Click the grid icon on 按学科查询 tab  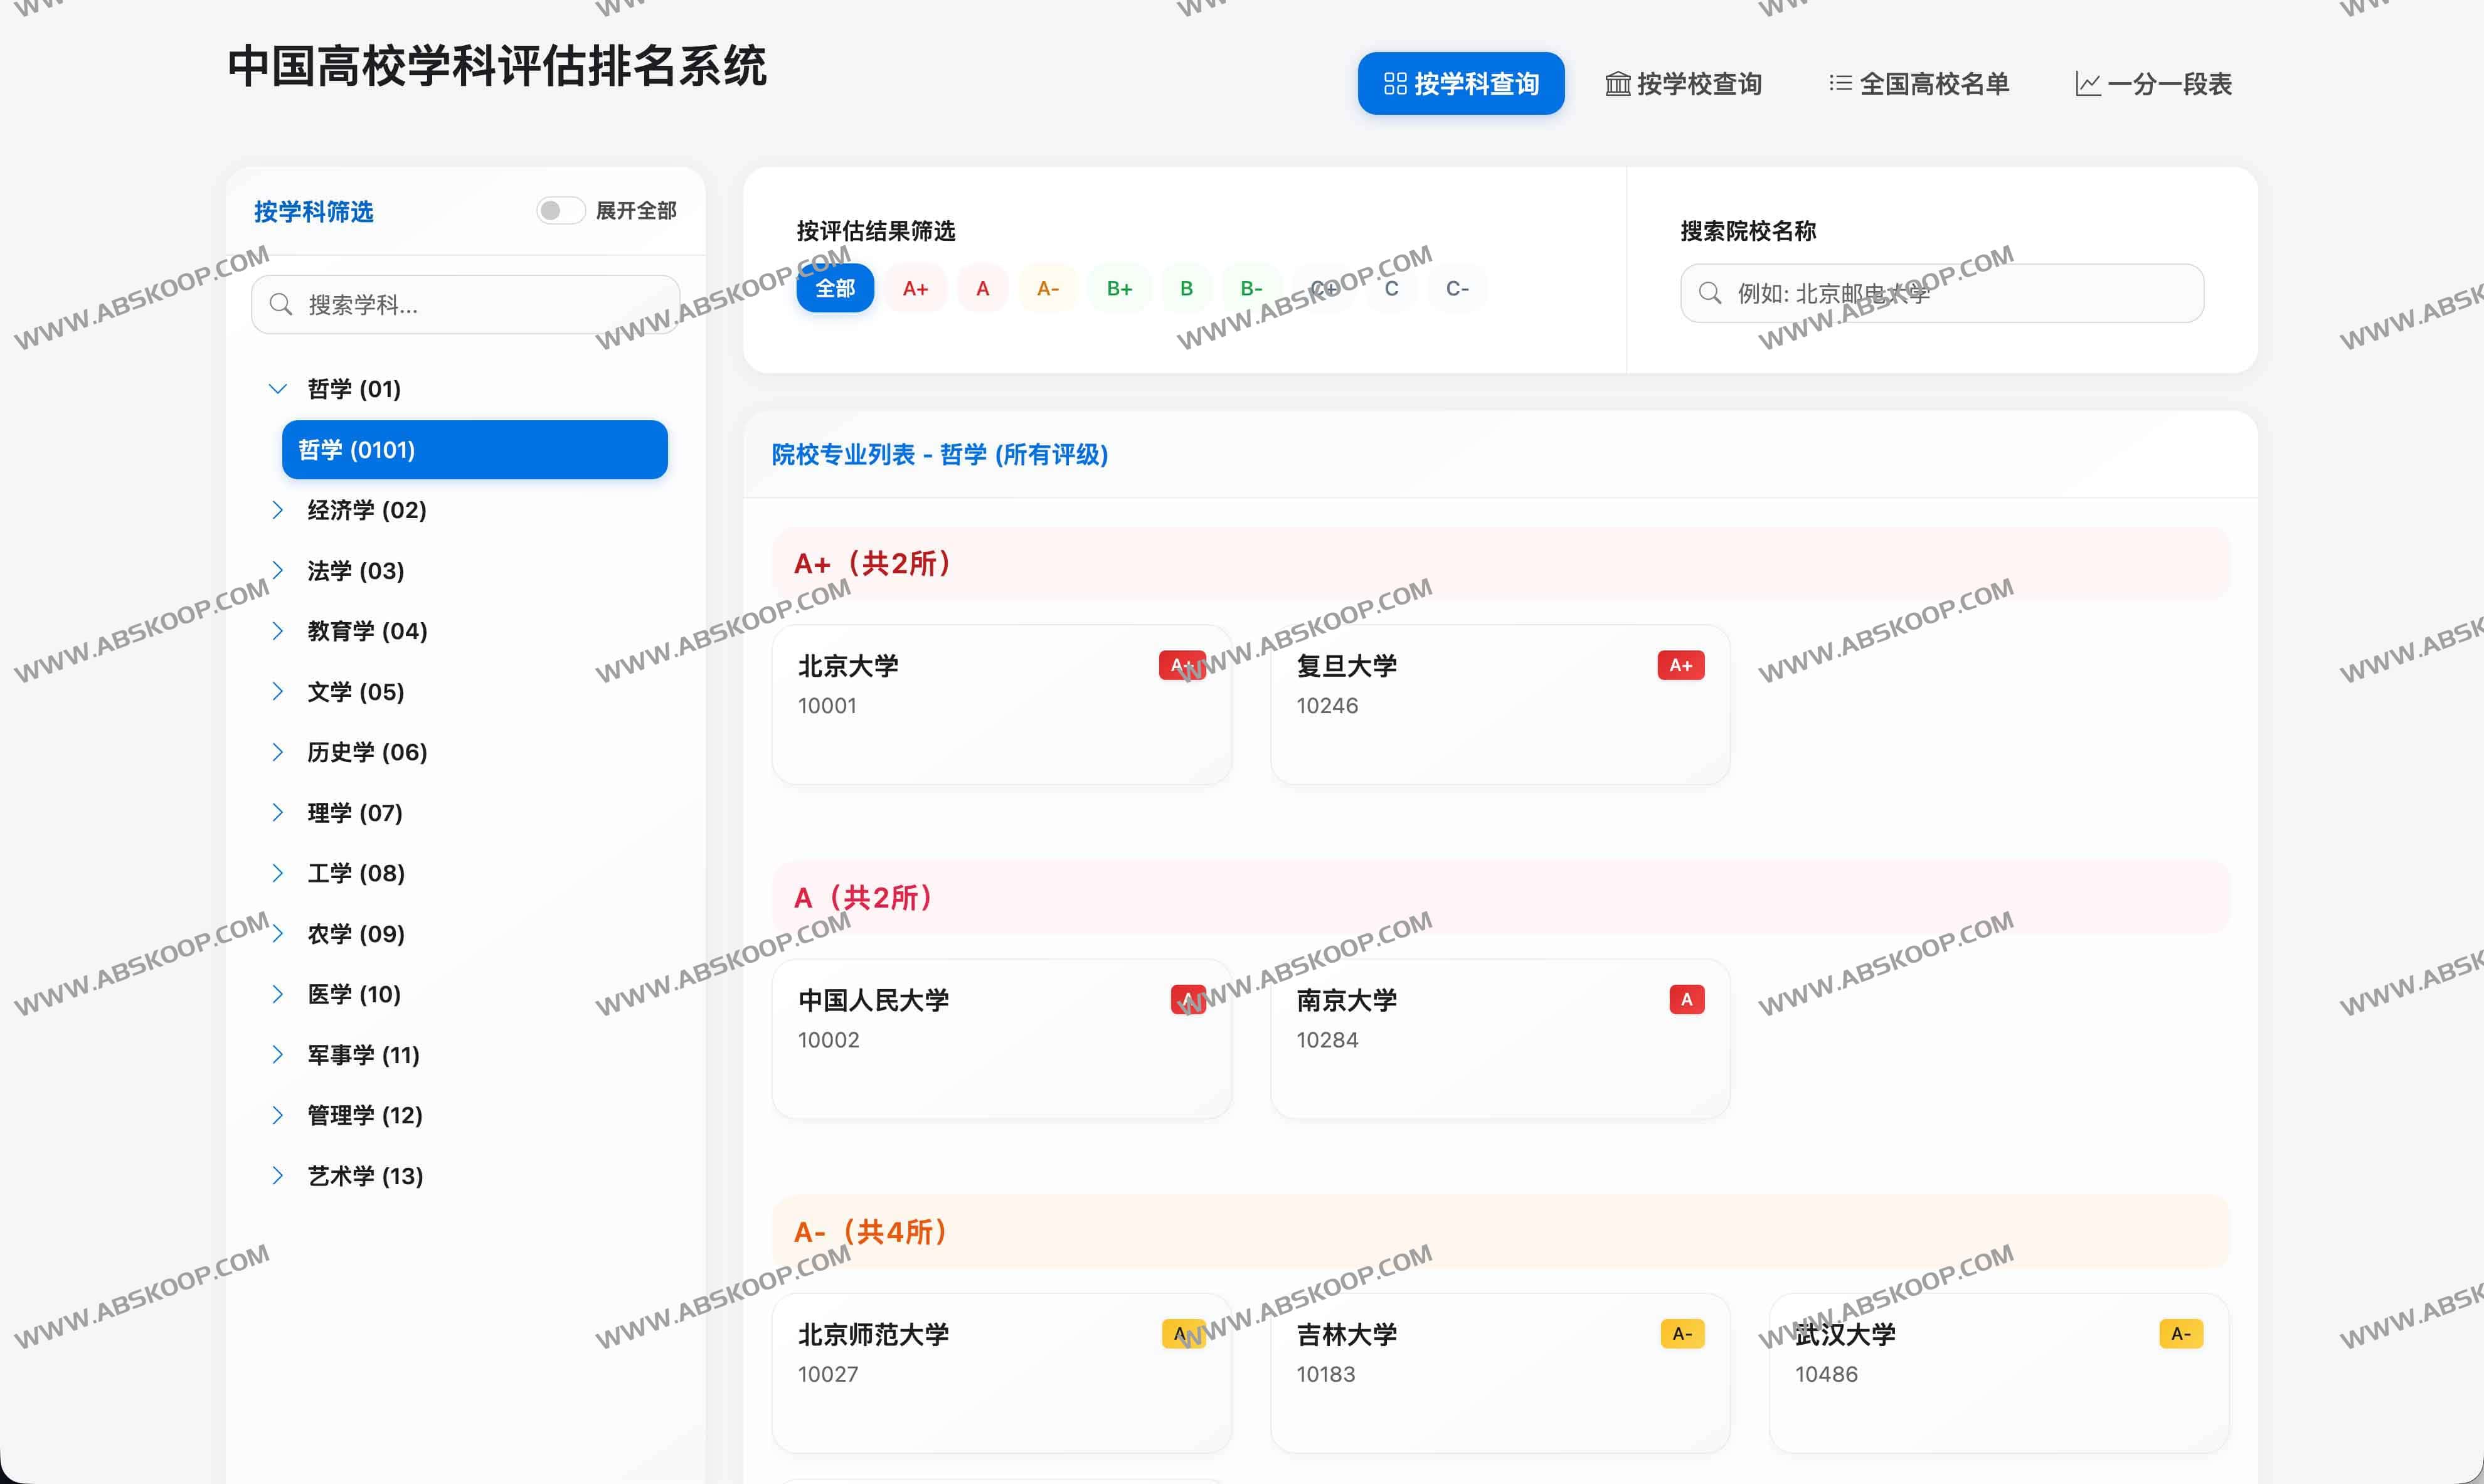[1395, 84]
